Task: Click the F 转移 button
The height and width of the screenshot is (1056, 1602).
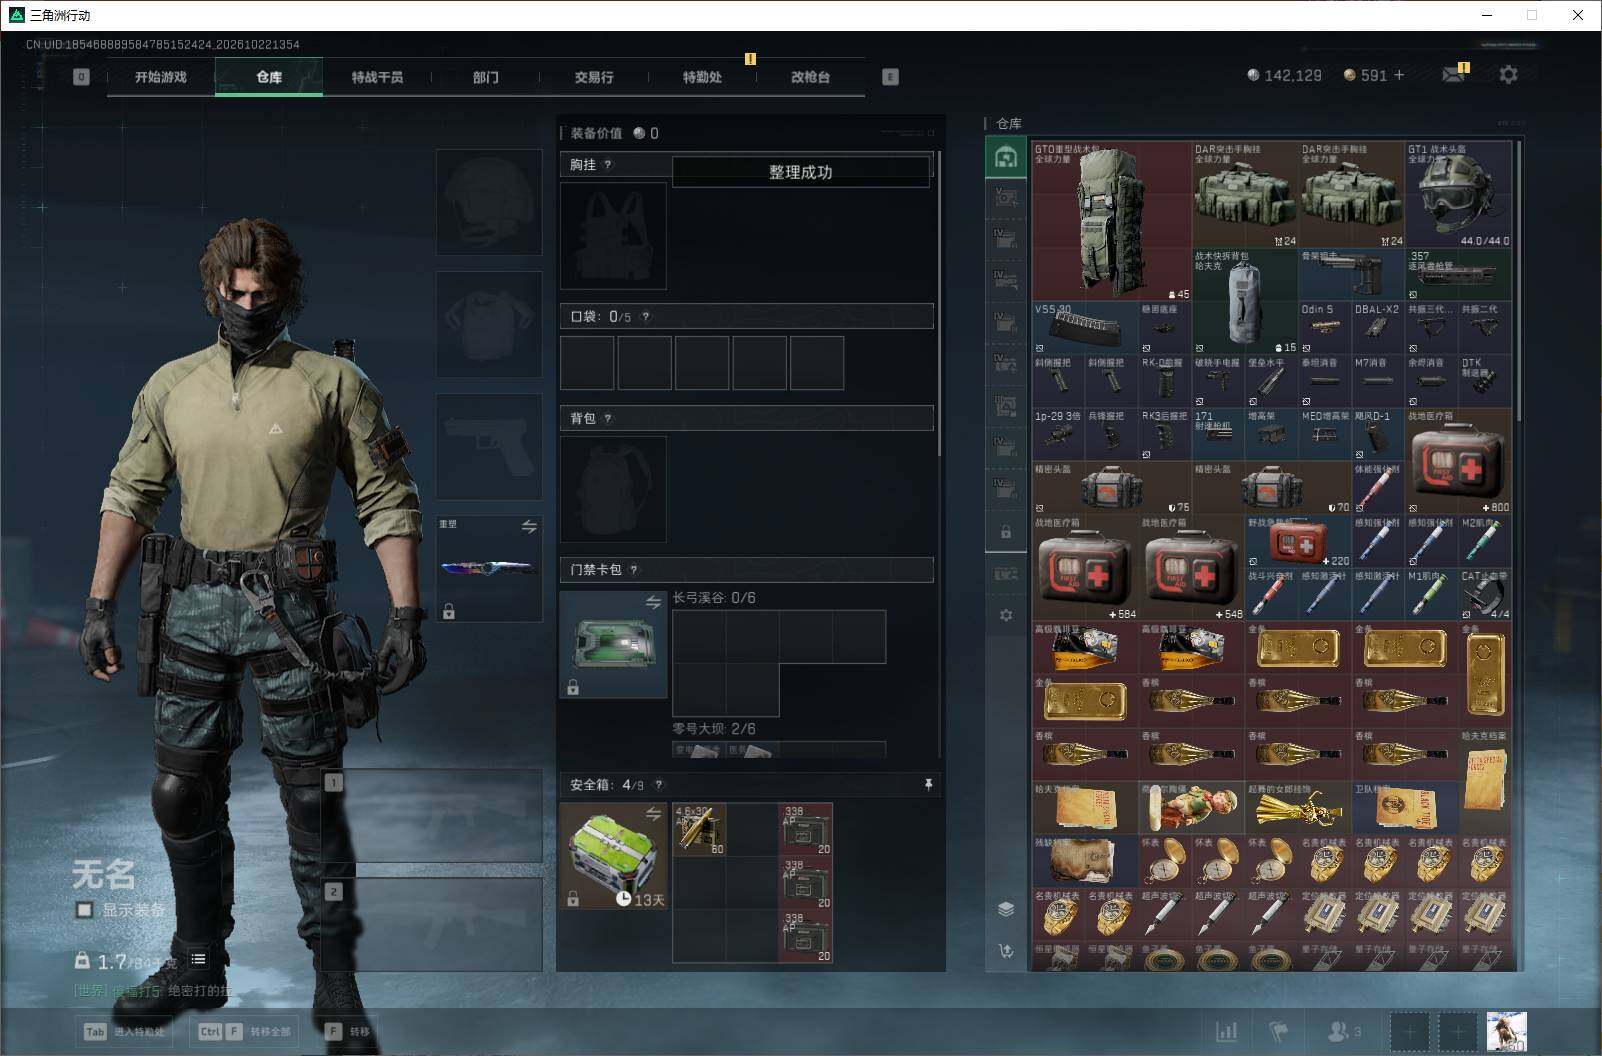Action: pyautogui.click(x=347, y=1031)
